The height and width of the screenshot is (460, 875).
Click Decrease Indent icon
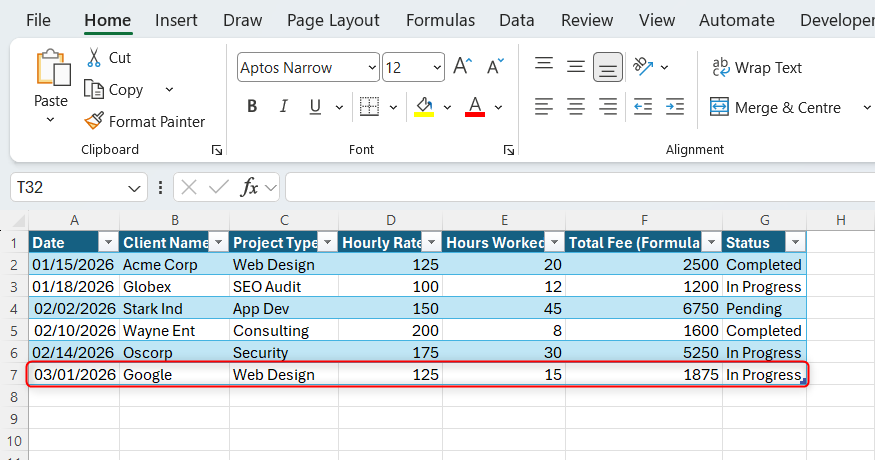[x=643, y=106]
